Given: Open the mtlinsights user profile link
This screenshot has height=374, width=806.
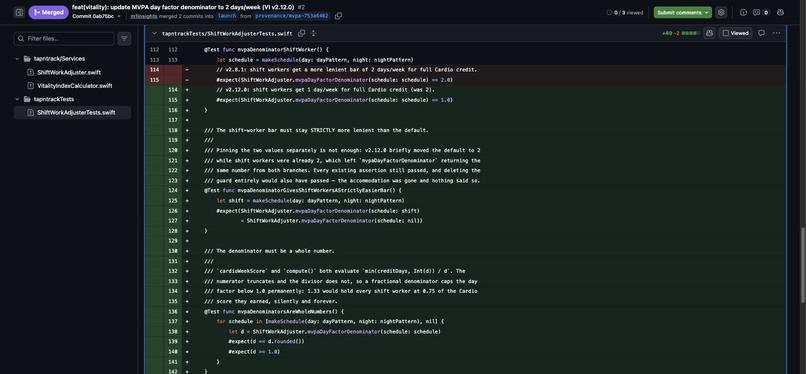Looking at the screenshot, I should (x=144, y=16).
